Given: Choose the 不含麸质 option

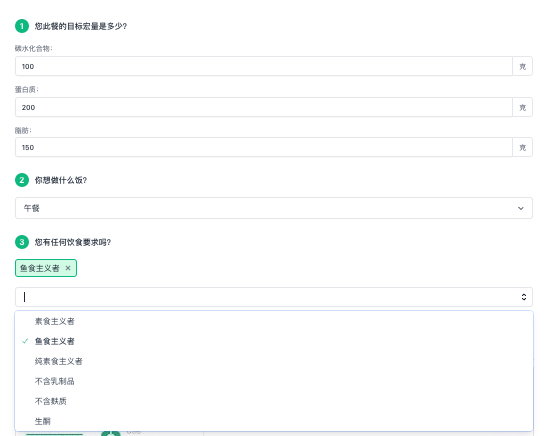Looking at the screenshot, I should click(274, 401).
